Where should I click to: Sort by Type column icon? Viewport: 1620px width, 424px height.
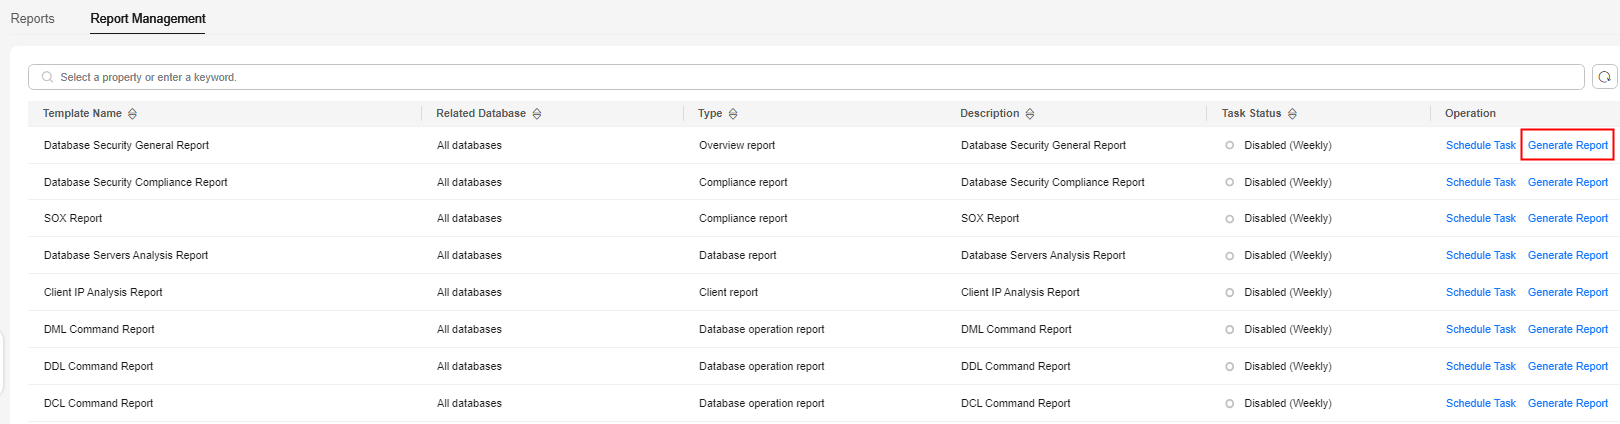733,114
